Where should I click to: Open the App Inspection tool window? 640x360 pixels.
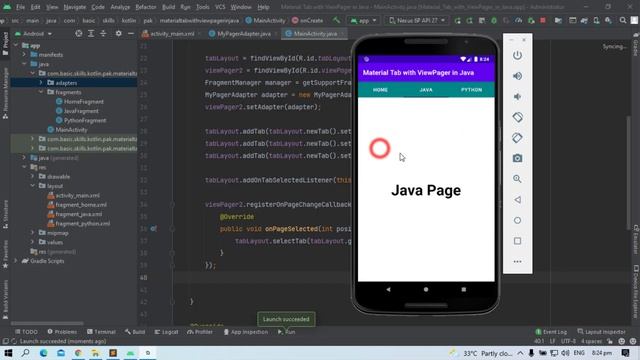pos(246,332)
